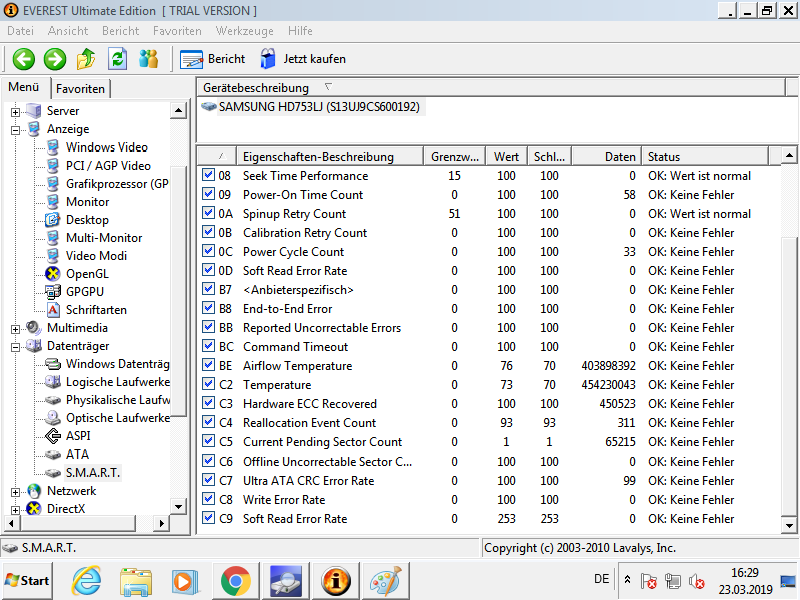Click the Start button
Screen dimensions: 800x600
coord(27,581)
